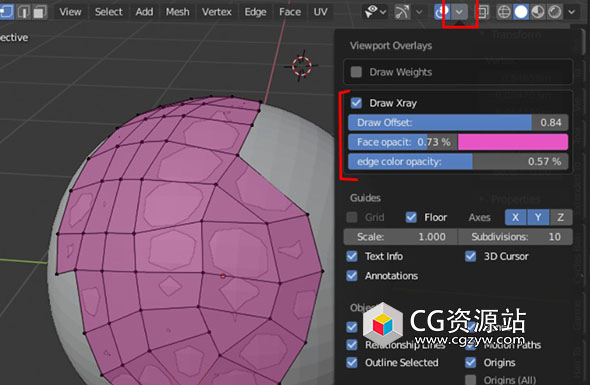Uncheck the Floor checkbox

(x=411, y=217)
